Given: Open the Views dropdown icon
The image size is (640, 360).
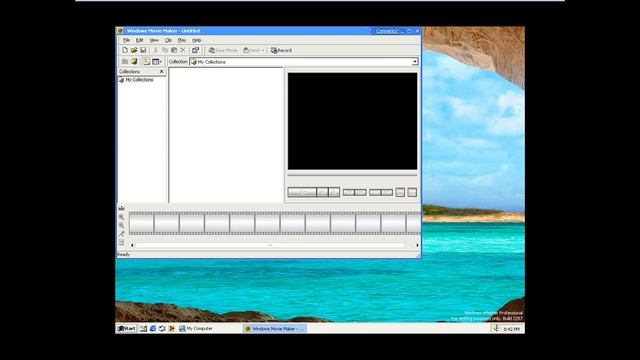Looking at the screenshot, I should (x=157, y=62).
